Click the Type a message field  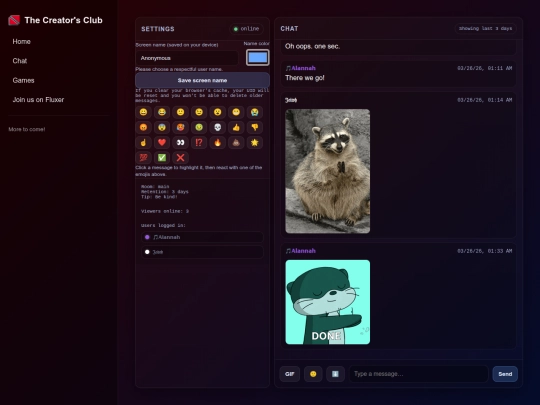click(419, 374)
